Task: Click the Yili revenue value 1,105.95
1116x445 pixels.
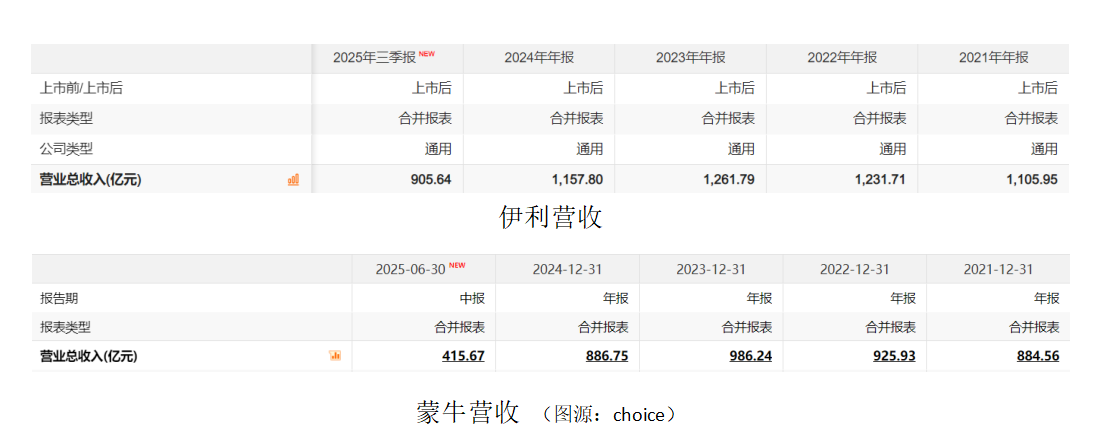Action: click(x=1032, y=180)
